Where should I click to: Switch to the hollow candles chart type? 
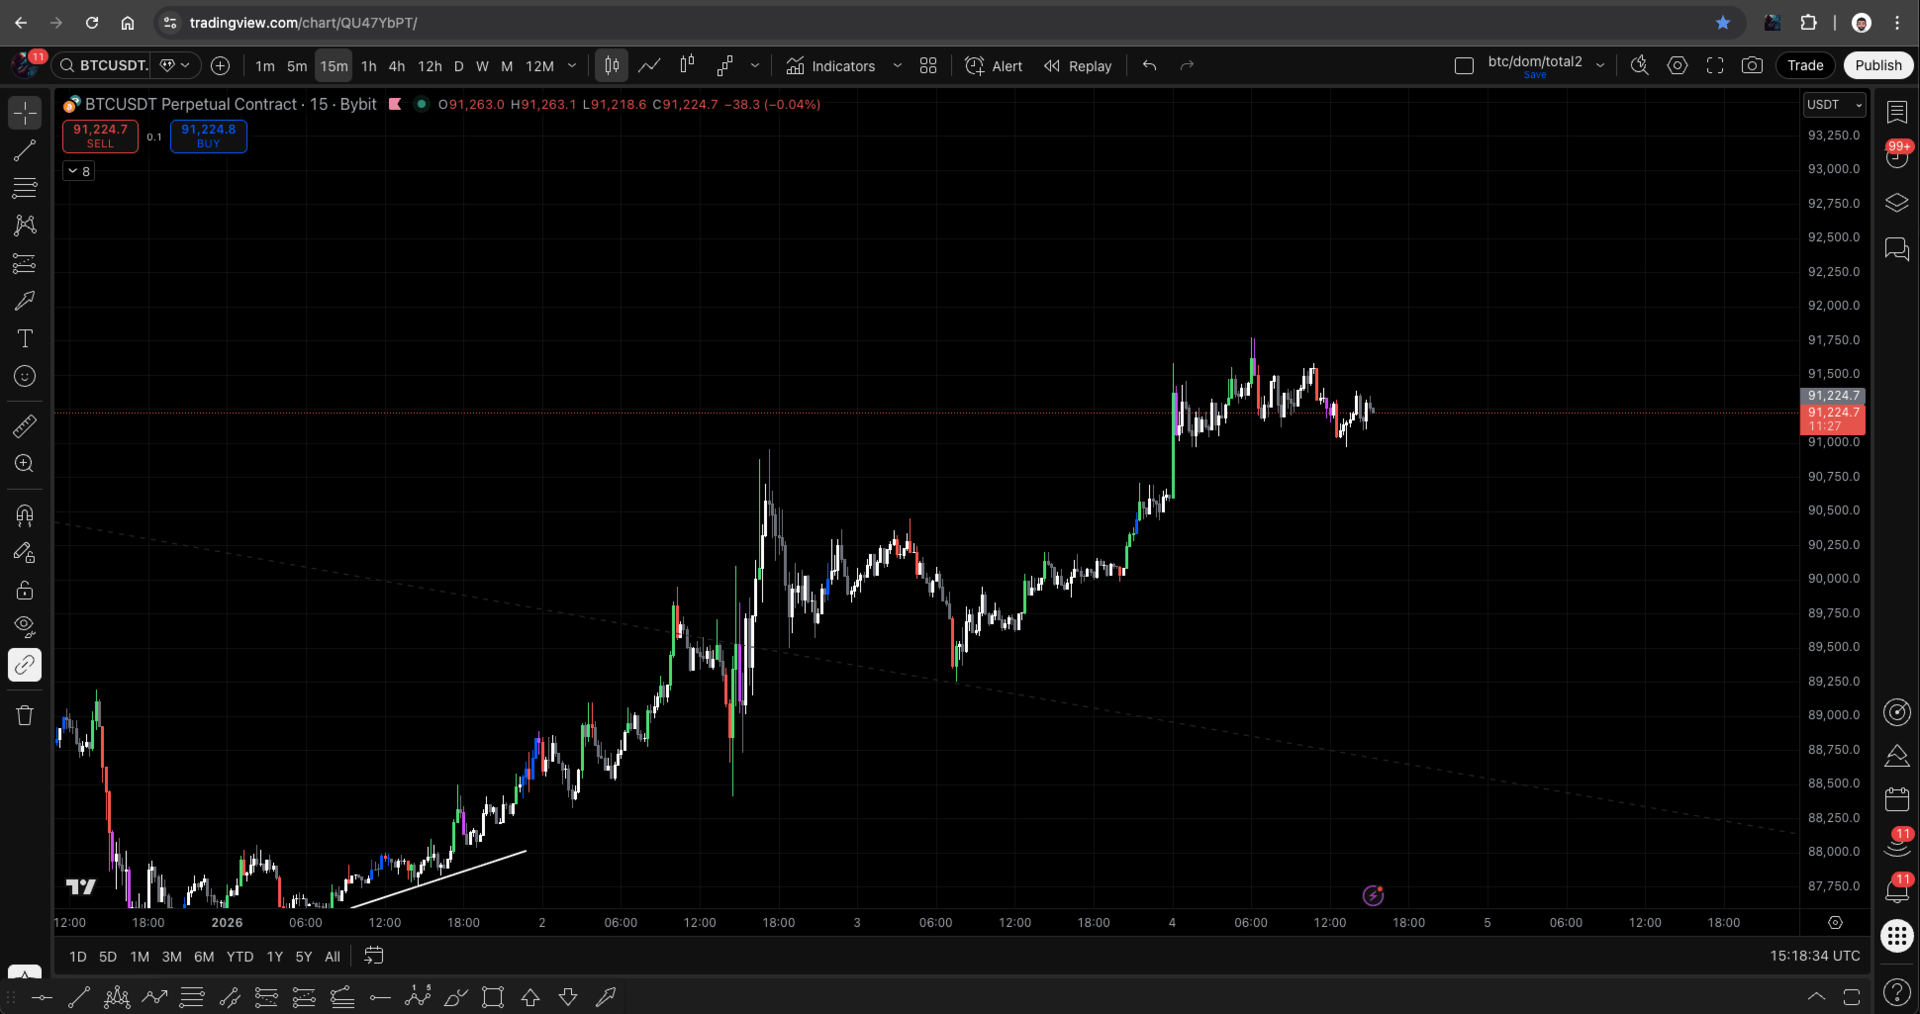coord(687,65)
